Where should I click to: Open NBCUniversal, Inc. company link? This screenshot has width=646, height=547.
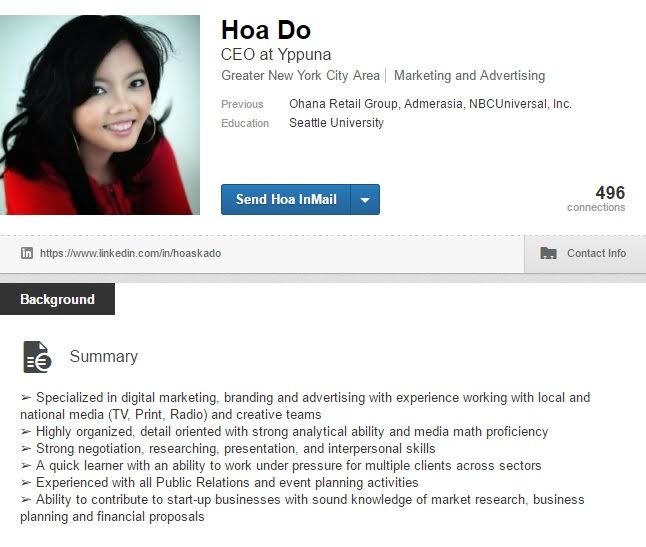520,104
